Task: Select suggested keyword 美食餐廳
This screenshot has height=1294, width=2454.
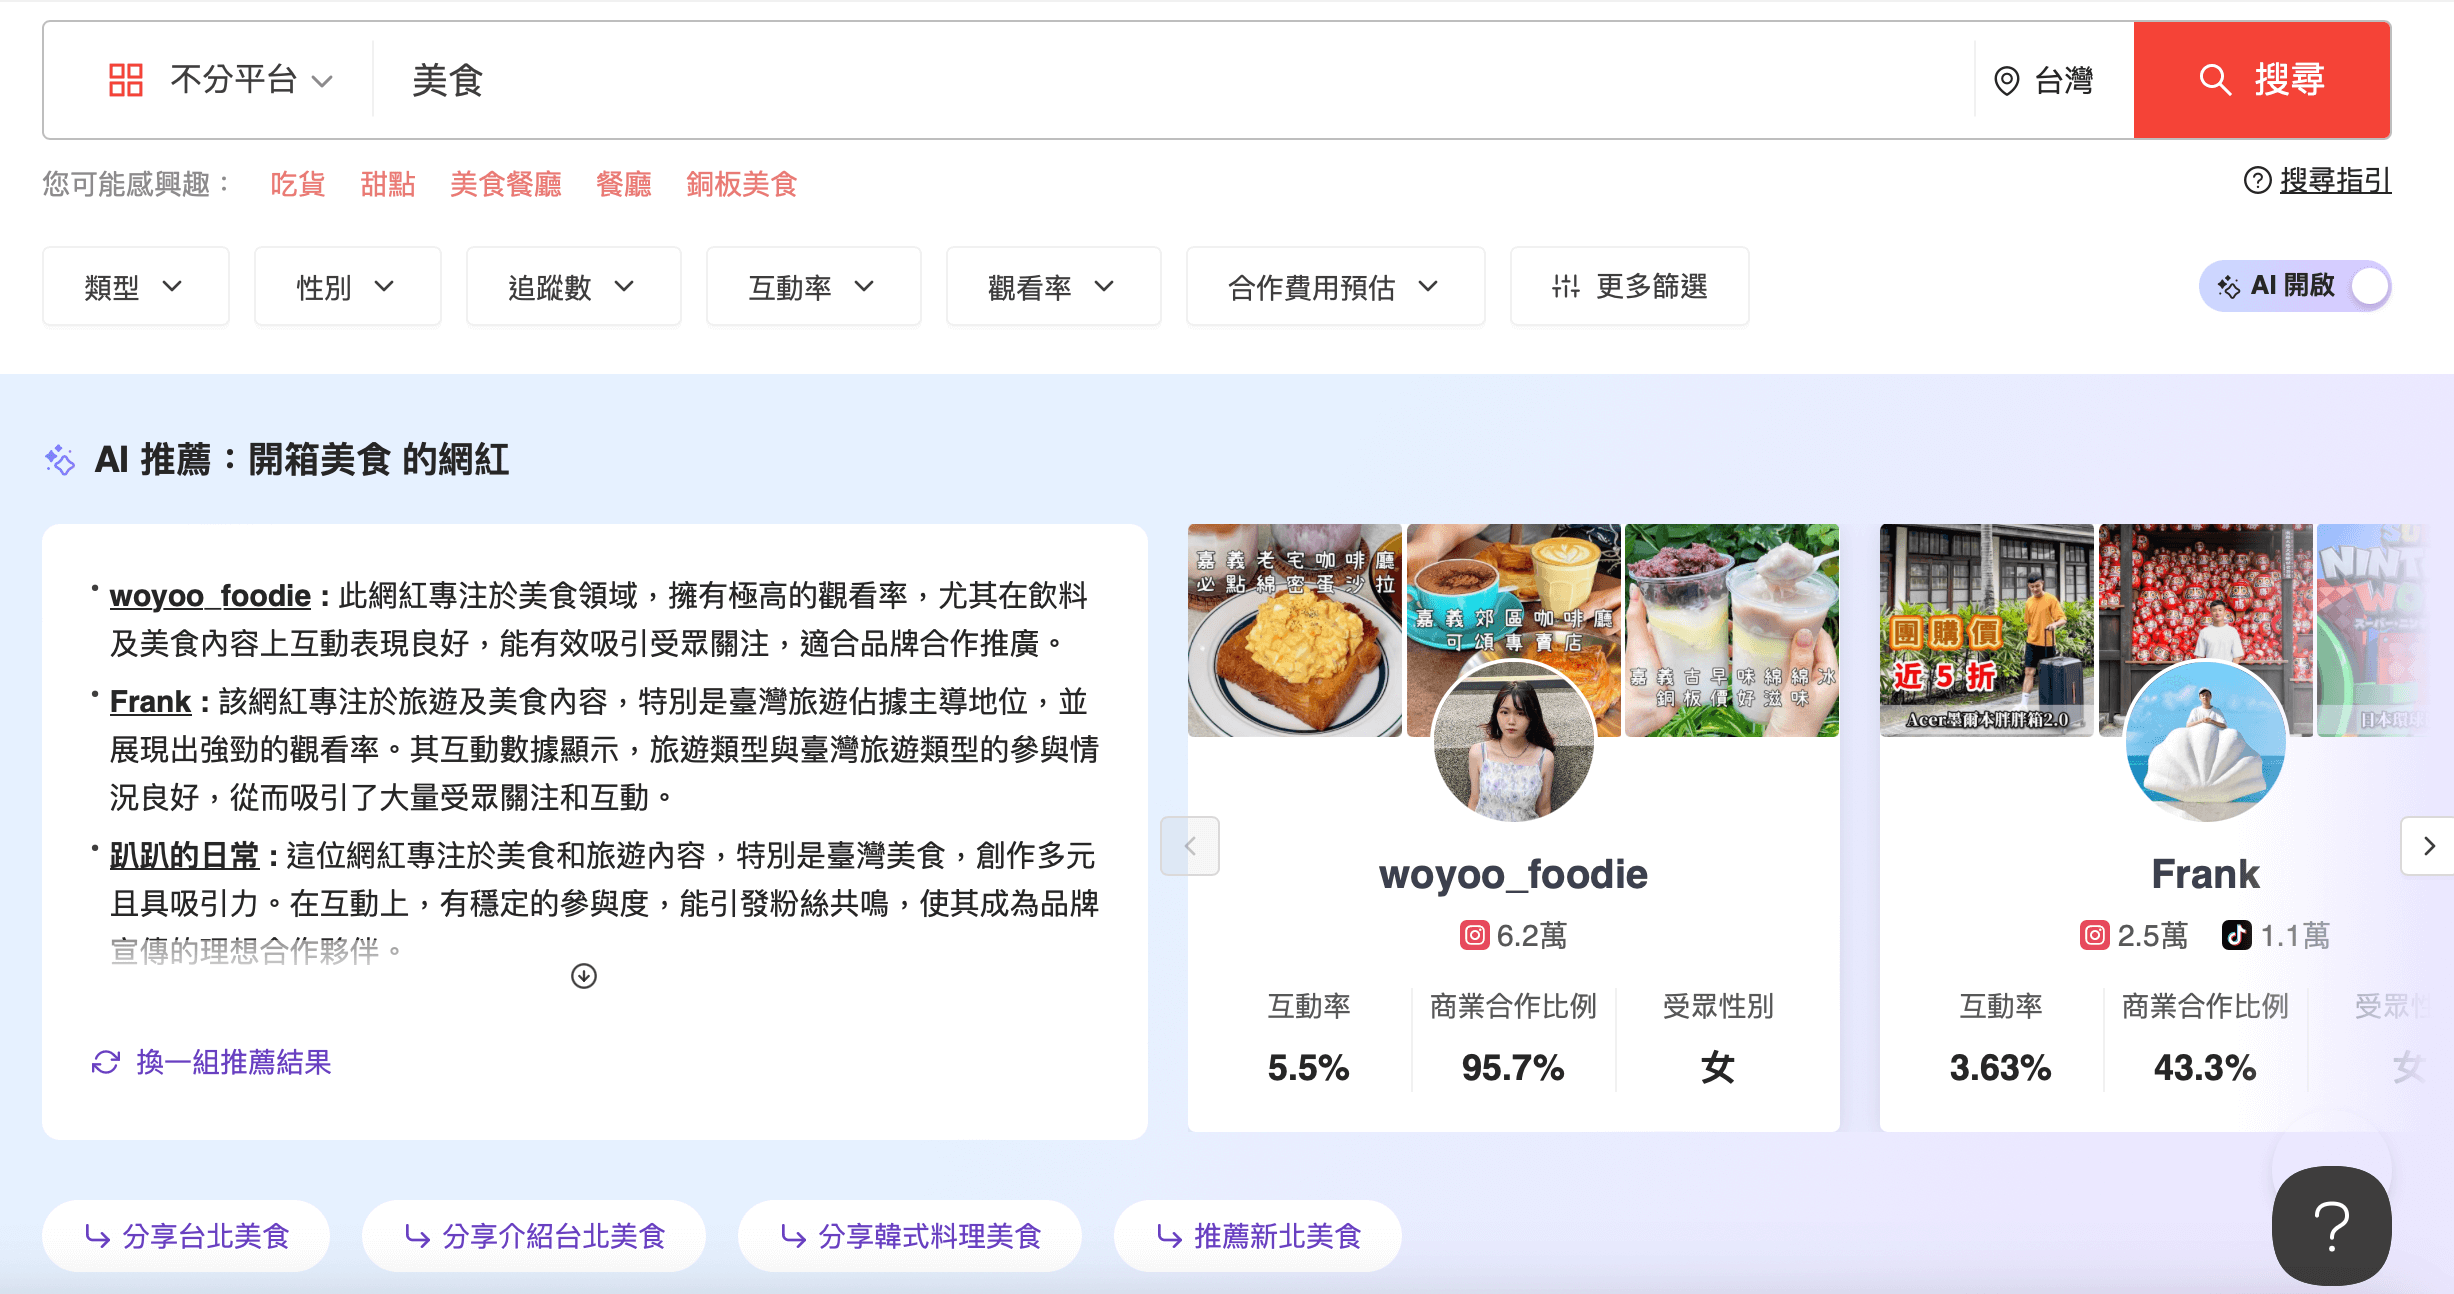Action: click(506, 184)
